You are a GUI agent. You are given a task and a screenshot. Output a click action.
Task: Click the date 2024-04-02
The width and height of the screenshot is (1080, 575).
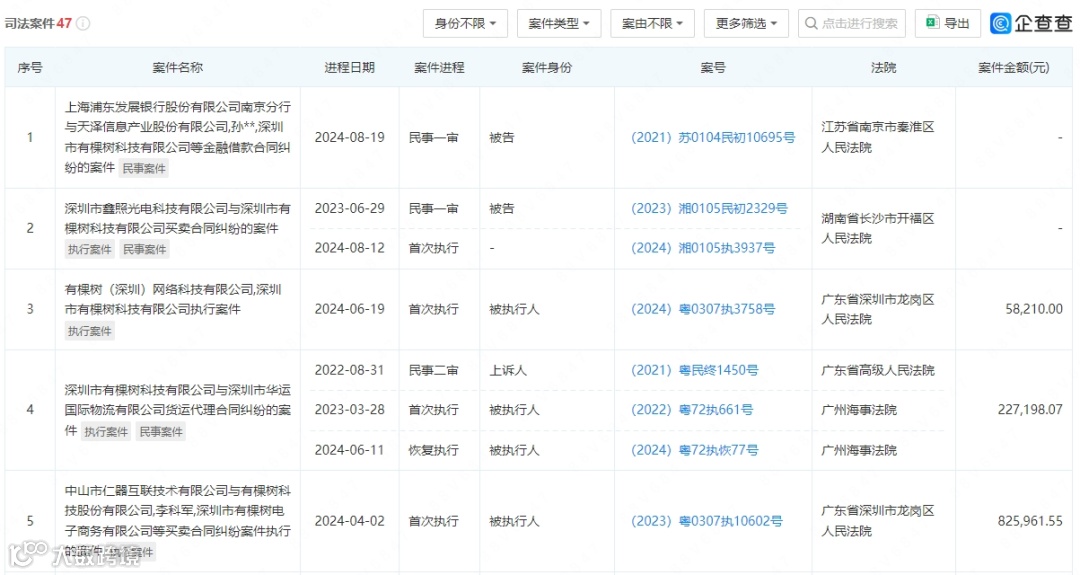point(349,521)
